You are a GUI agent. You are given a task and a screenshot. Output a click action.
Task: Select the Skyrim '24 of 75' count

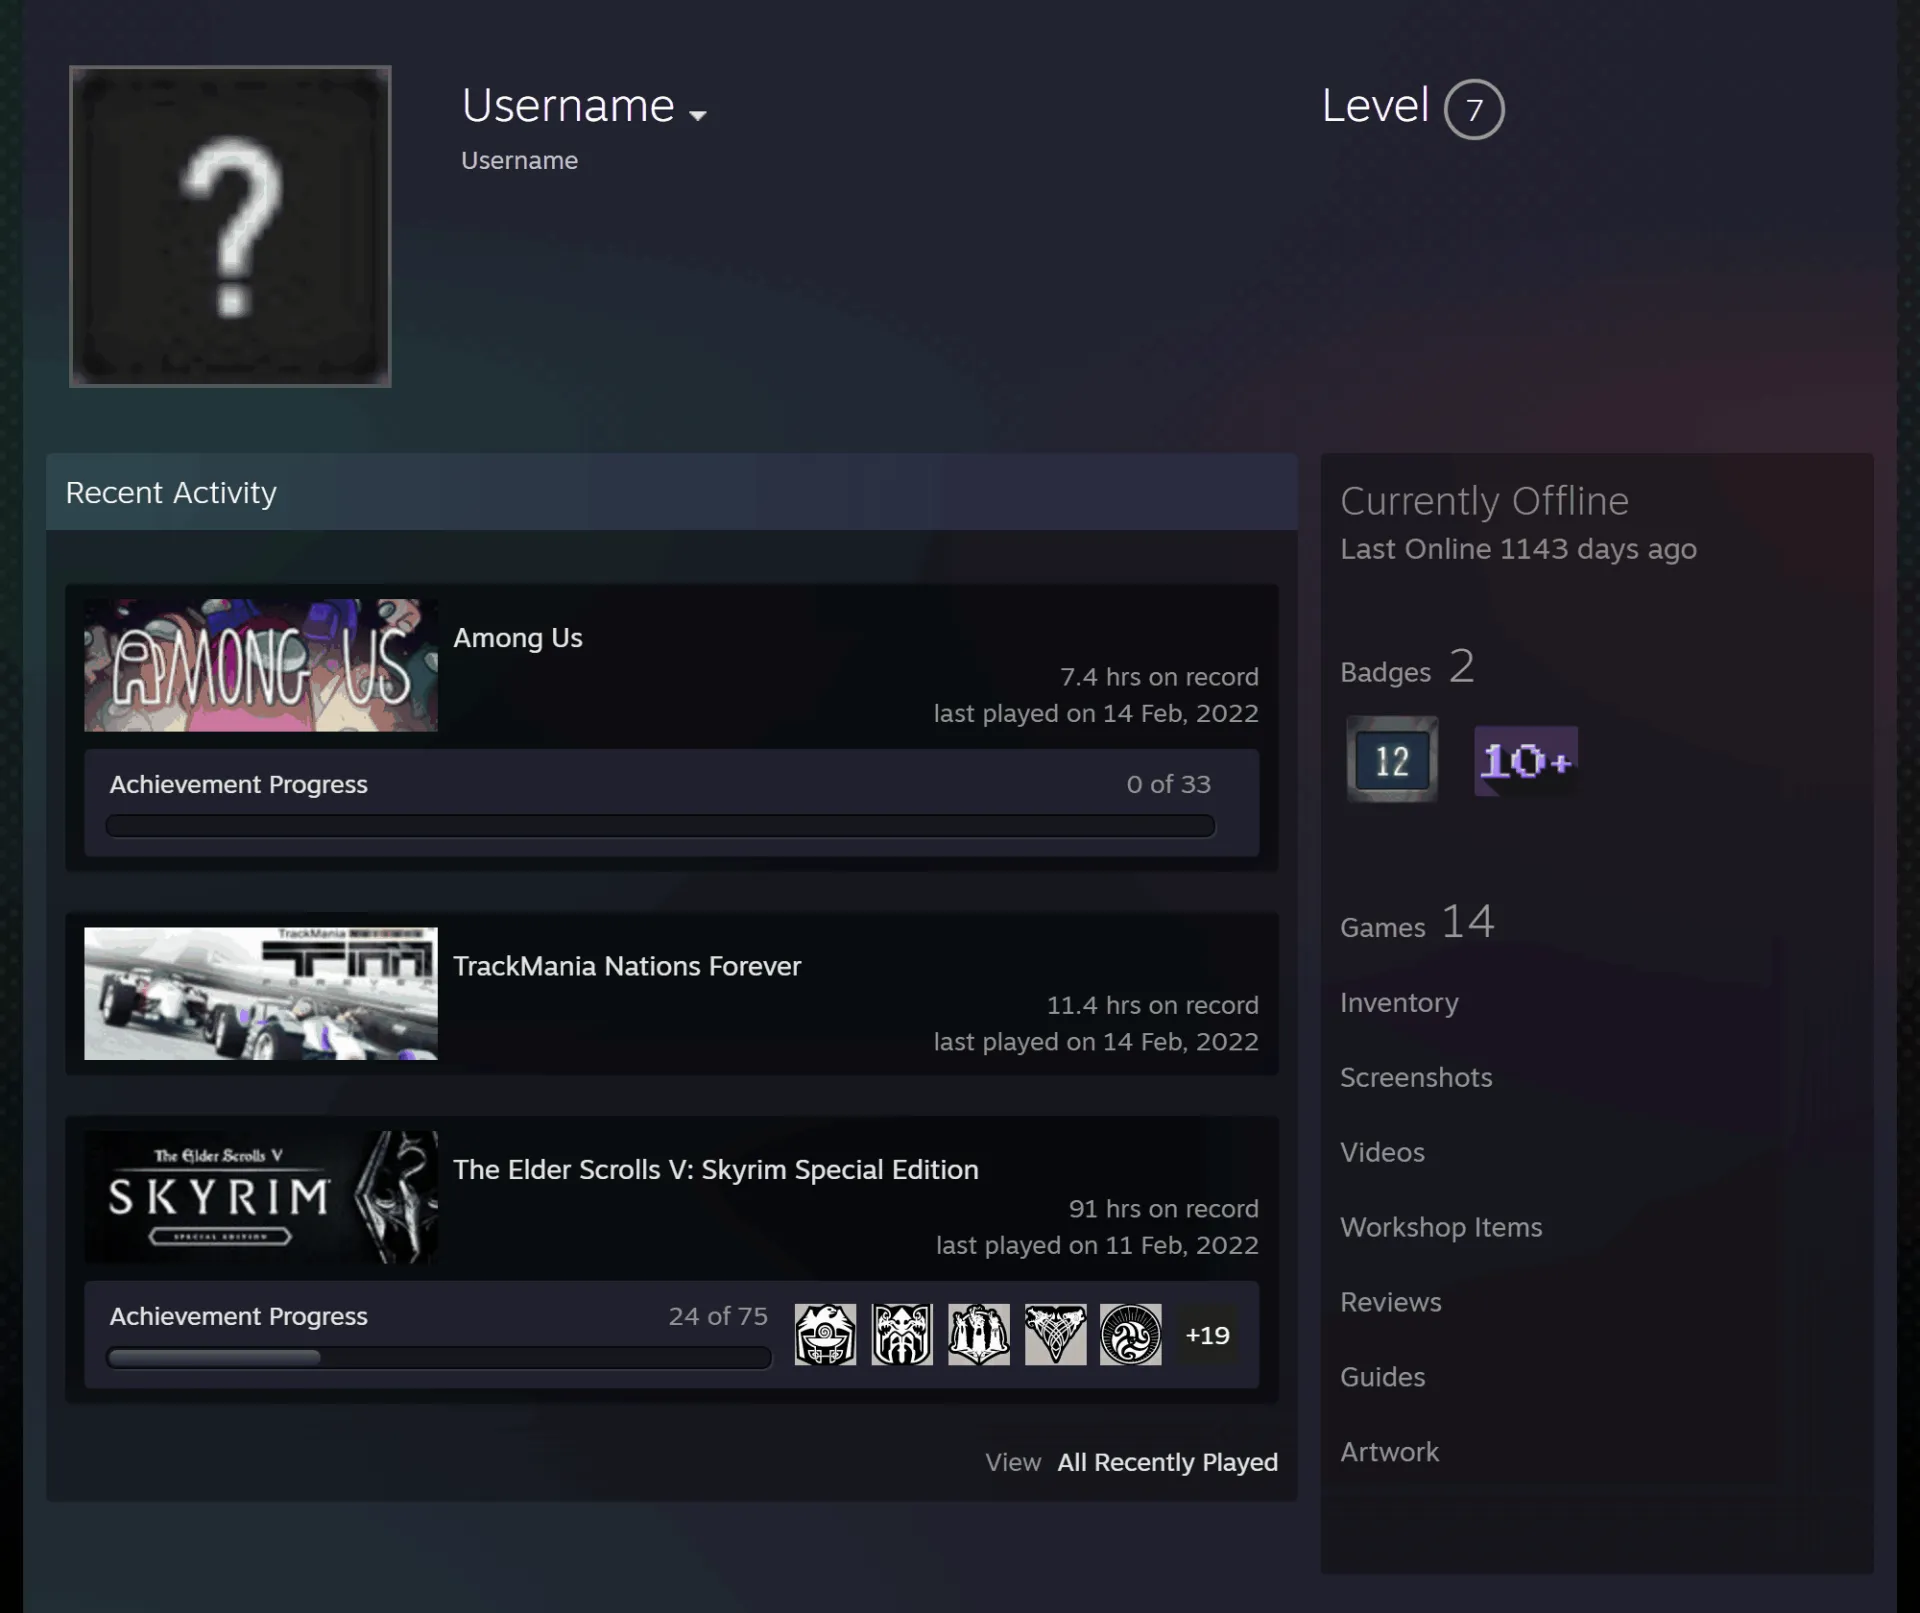tap(718, 1316)
